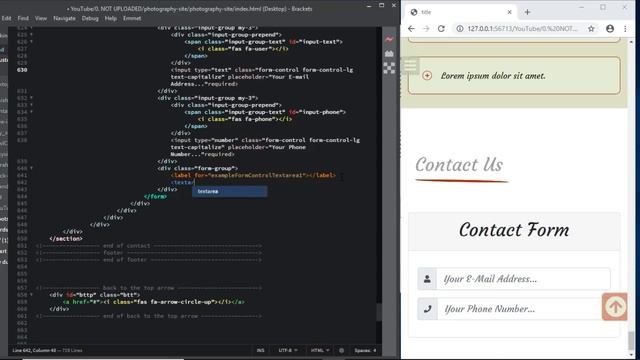The width and height of the screenshot is (640, 360).
Task: Minimize the Brackets window
Action: [369, 6]
